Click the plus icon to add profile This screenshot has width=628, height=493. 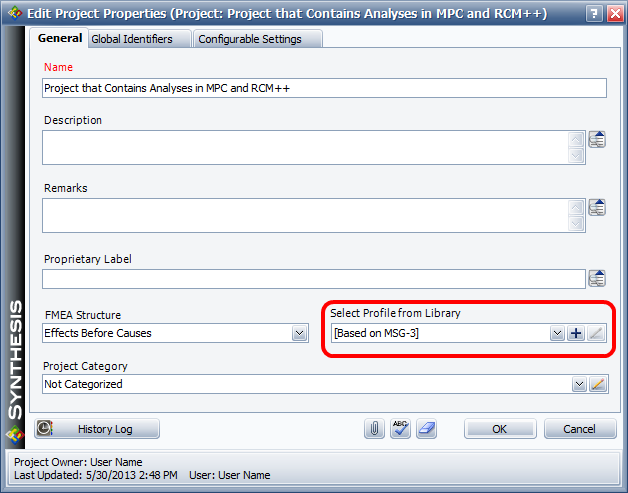point(576,333)
